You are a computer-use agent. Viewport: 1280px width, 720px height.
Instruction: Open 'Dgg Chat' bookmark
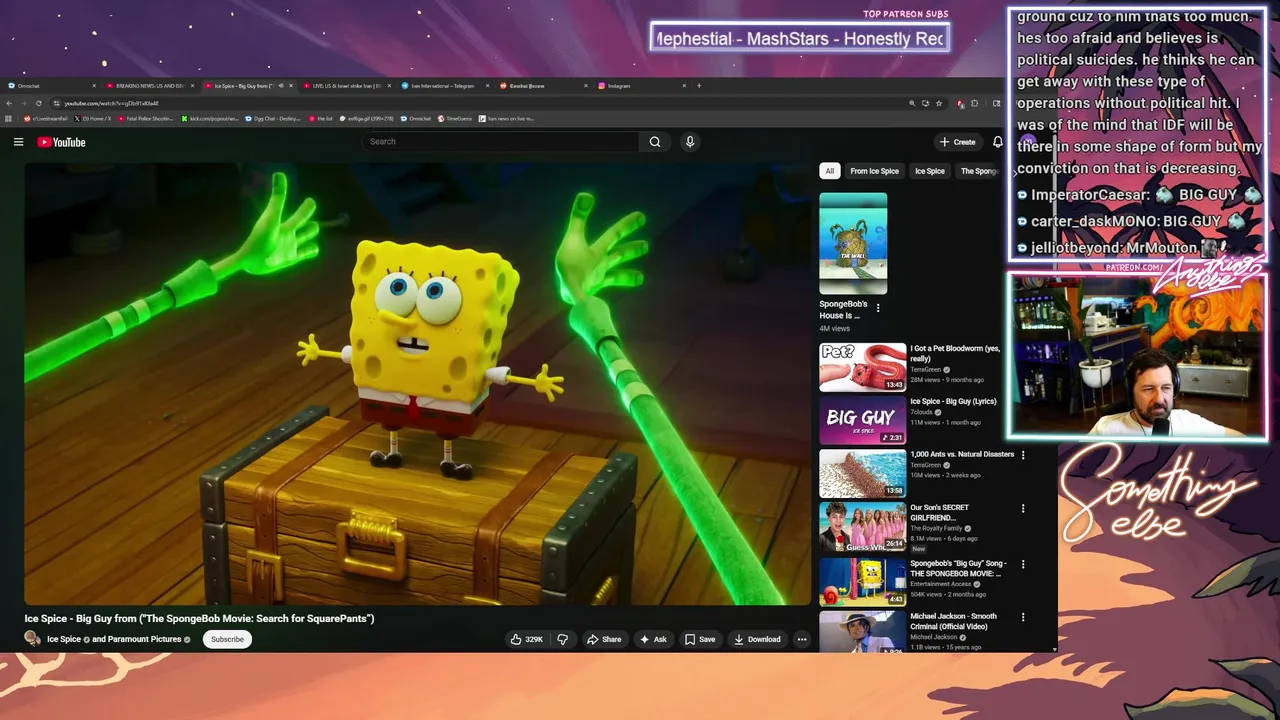coord(272,118)
